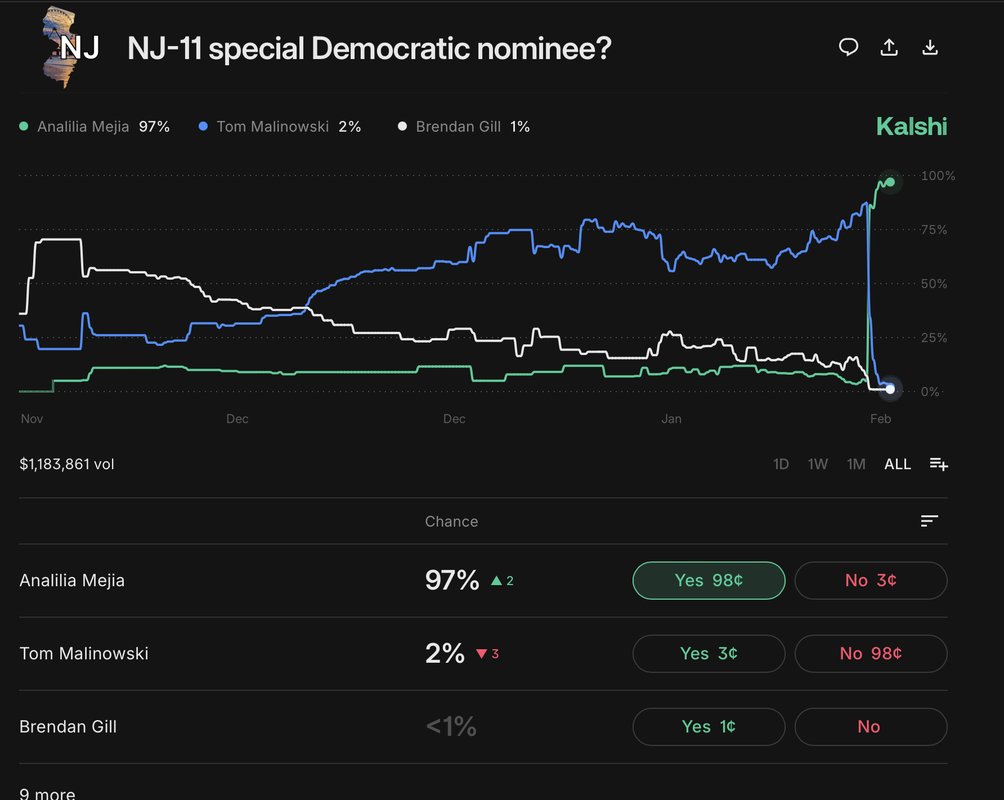Viewport: 1004px width, 800px height.
Task: Select the green Analilia Mejia legend dot
Action: [x=22, y=126]
